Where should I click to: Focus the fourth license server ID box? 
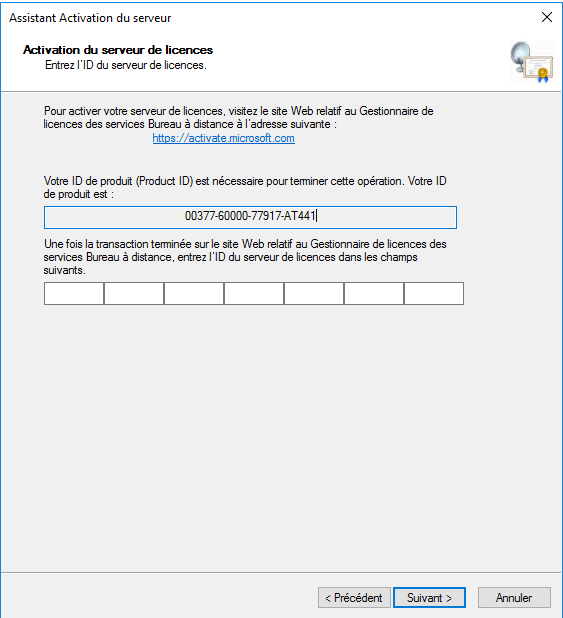click(x=254, y=293)
